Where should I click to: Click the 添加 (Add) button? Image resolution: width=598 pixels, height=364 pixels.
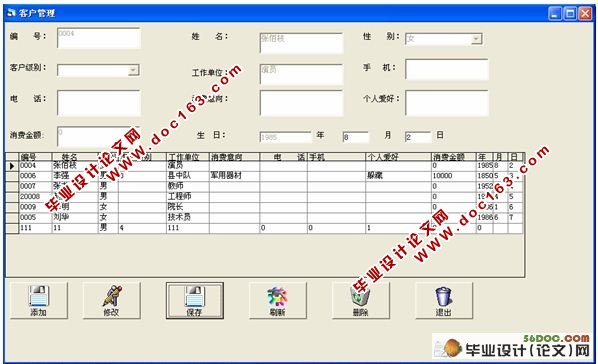click(x=39, y=300)
